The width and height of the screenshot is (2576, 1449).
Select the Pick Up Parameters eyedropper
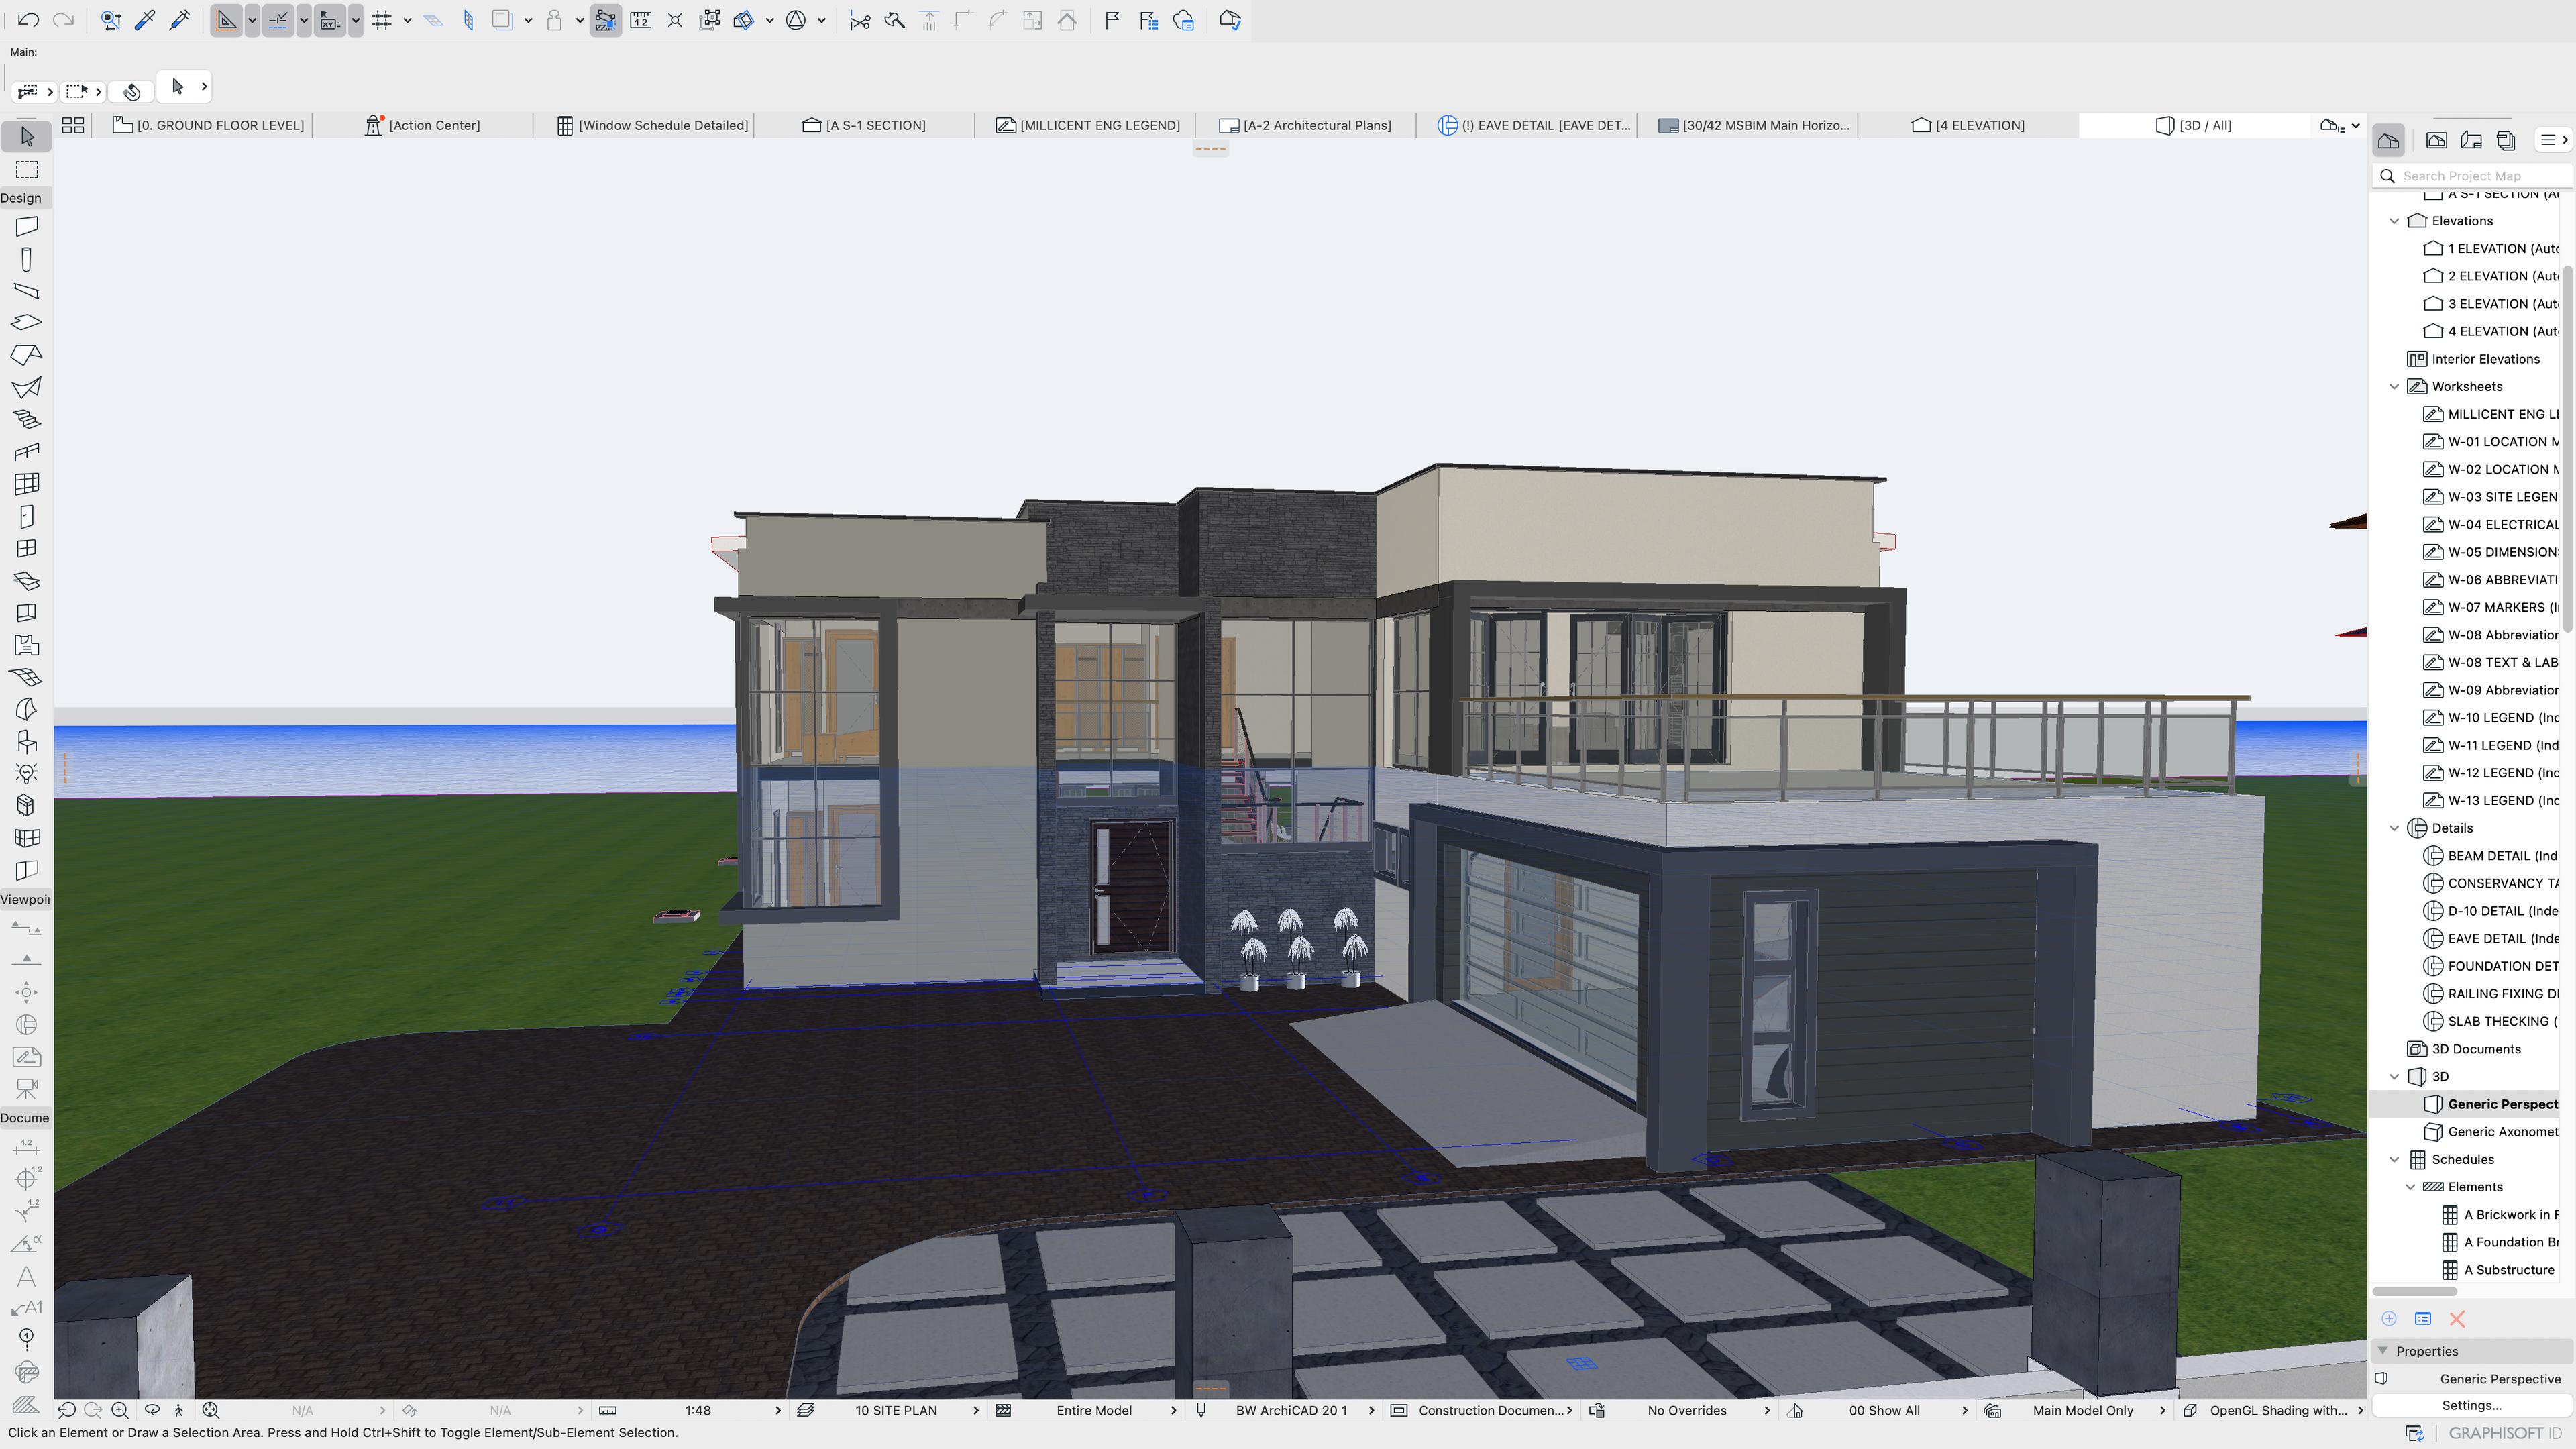pyautogui.click(x=145, y=20)
